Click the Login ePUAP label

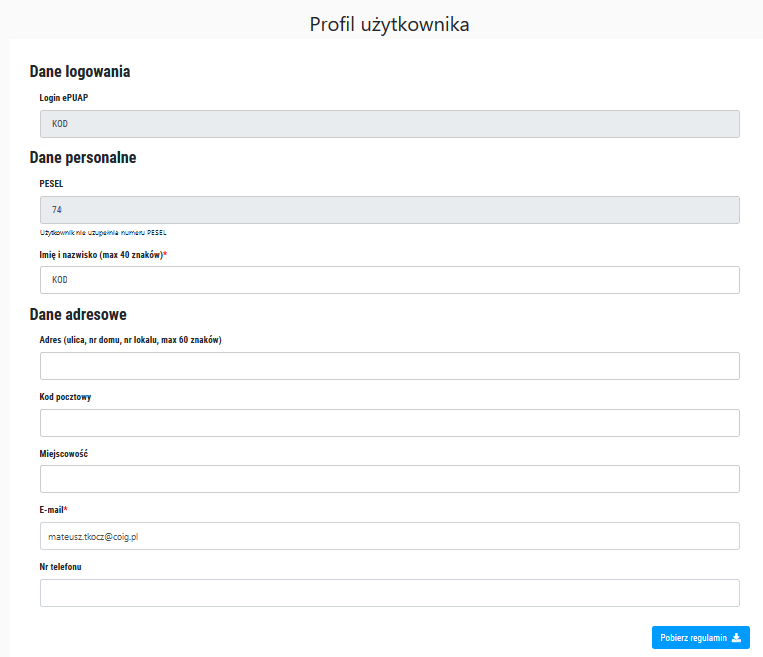point(64,98)
